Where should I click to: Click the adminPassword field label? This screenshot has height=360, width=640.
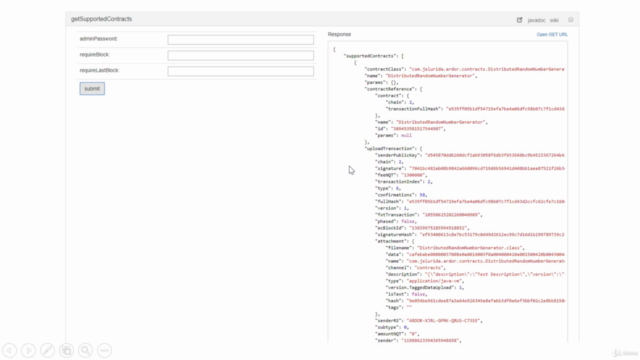(x=98, y=39)
